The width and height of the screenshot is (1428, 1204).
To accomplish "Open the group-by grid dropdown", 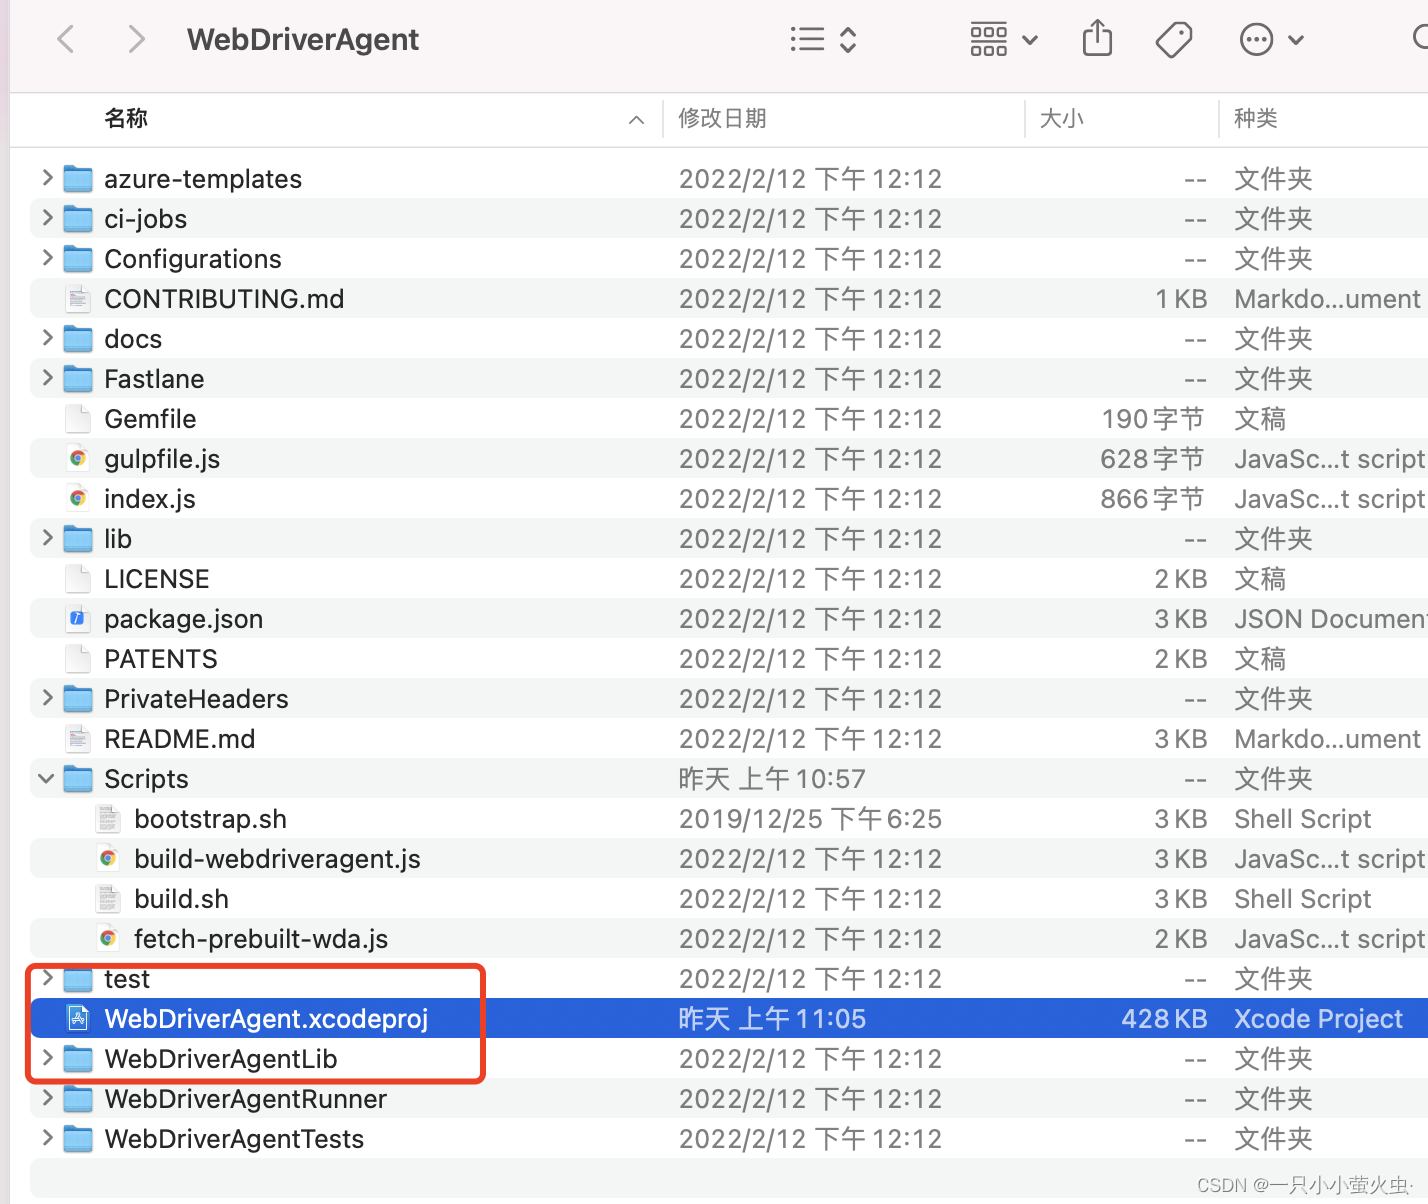I will click(1004, 40).
